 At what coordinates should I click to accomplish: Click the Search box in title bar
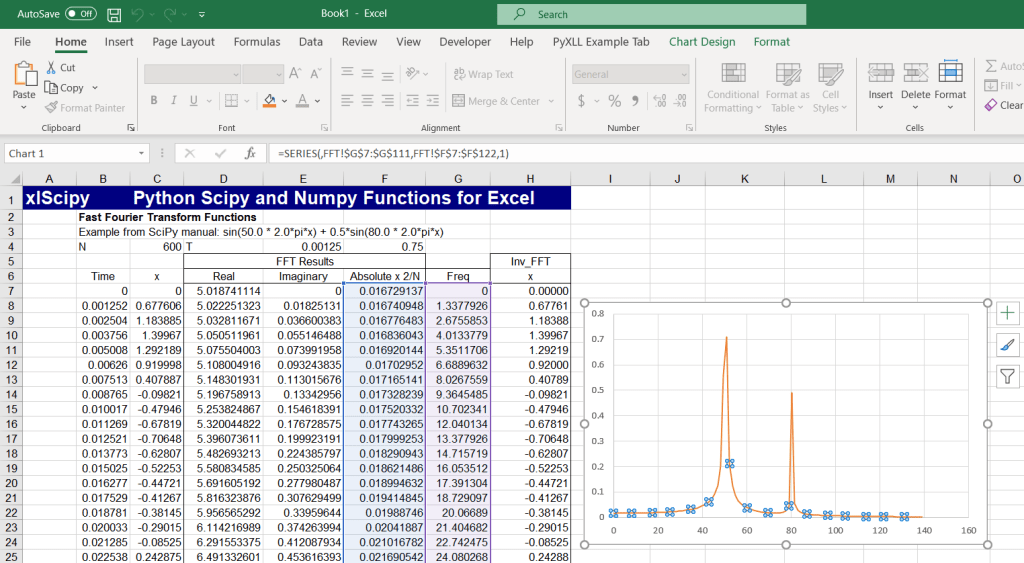pos(651,15)
